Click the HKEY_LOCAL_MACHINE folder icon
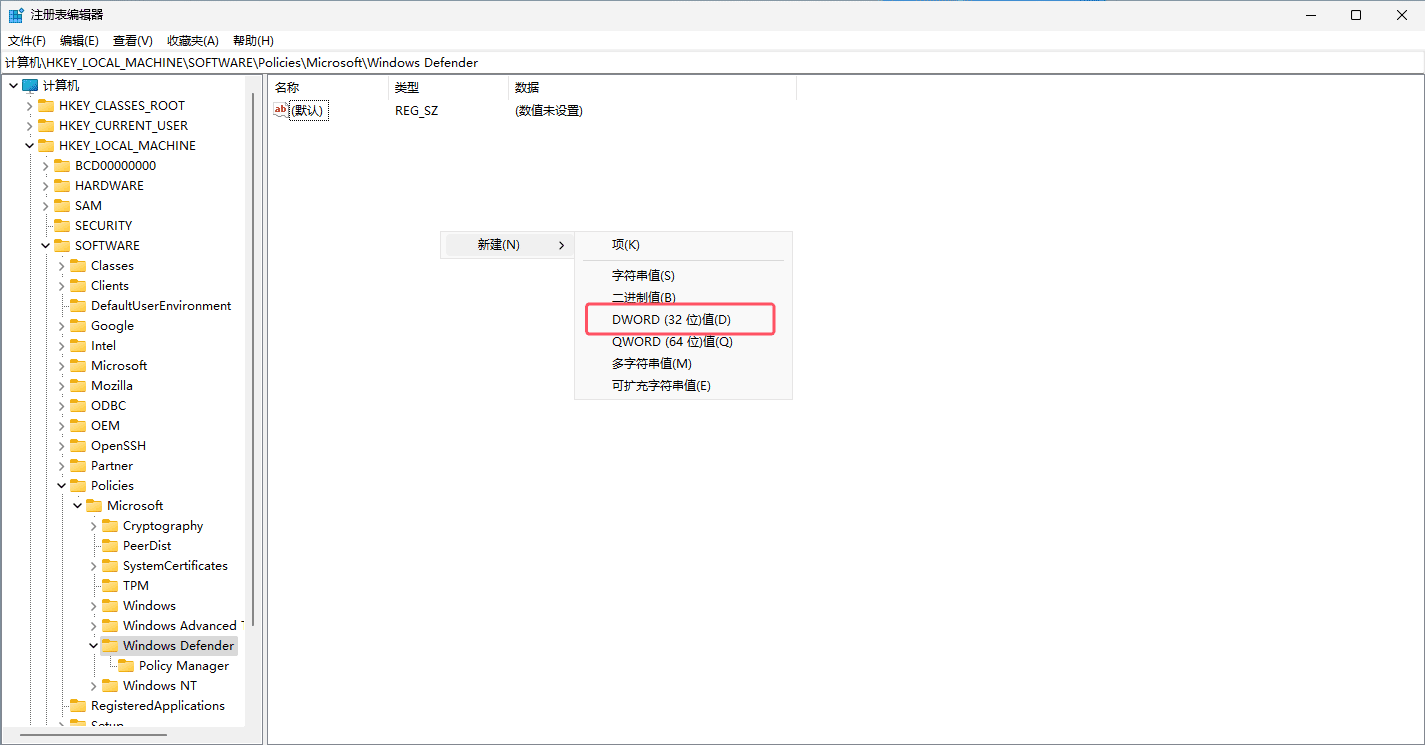Image resolution: width=1425 pixels, height=745 pixels. point(46,146)
